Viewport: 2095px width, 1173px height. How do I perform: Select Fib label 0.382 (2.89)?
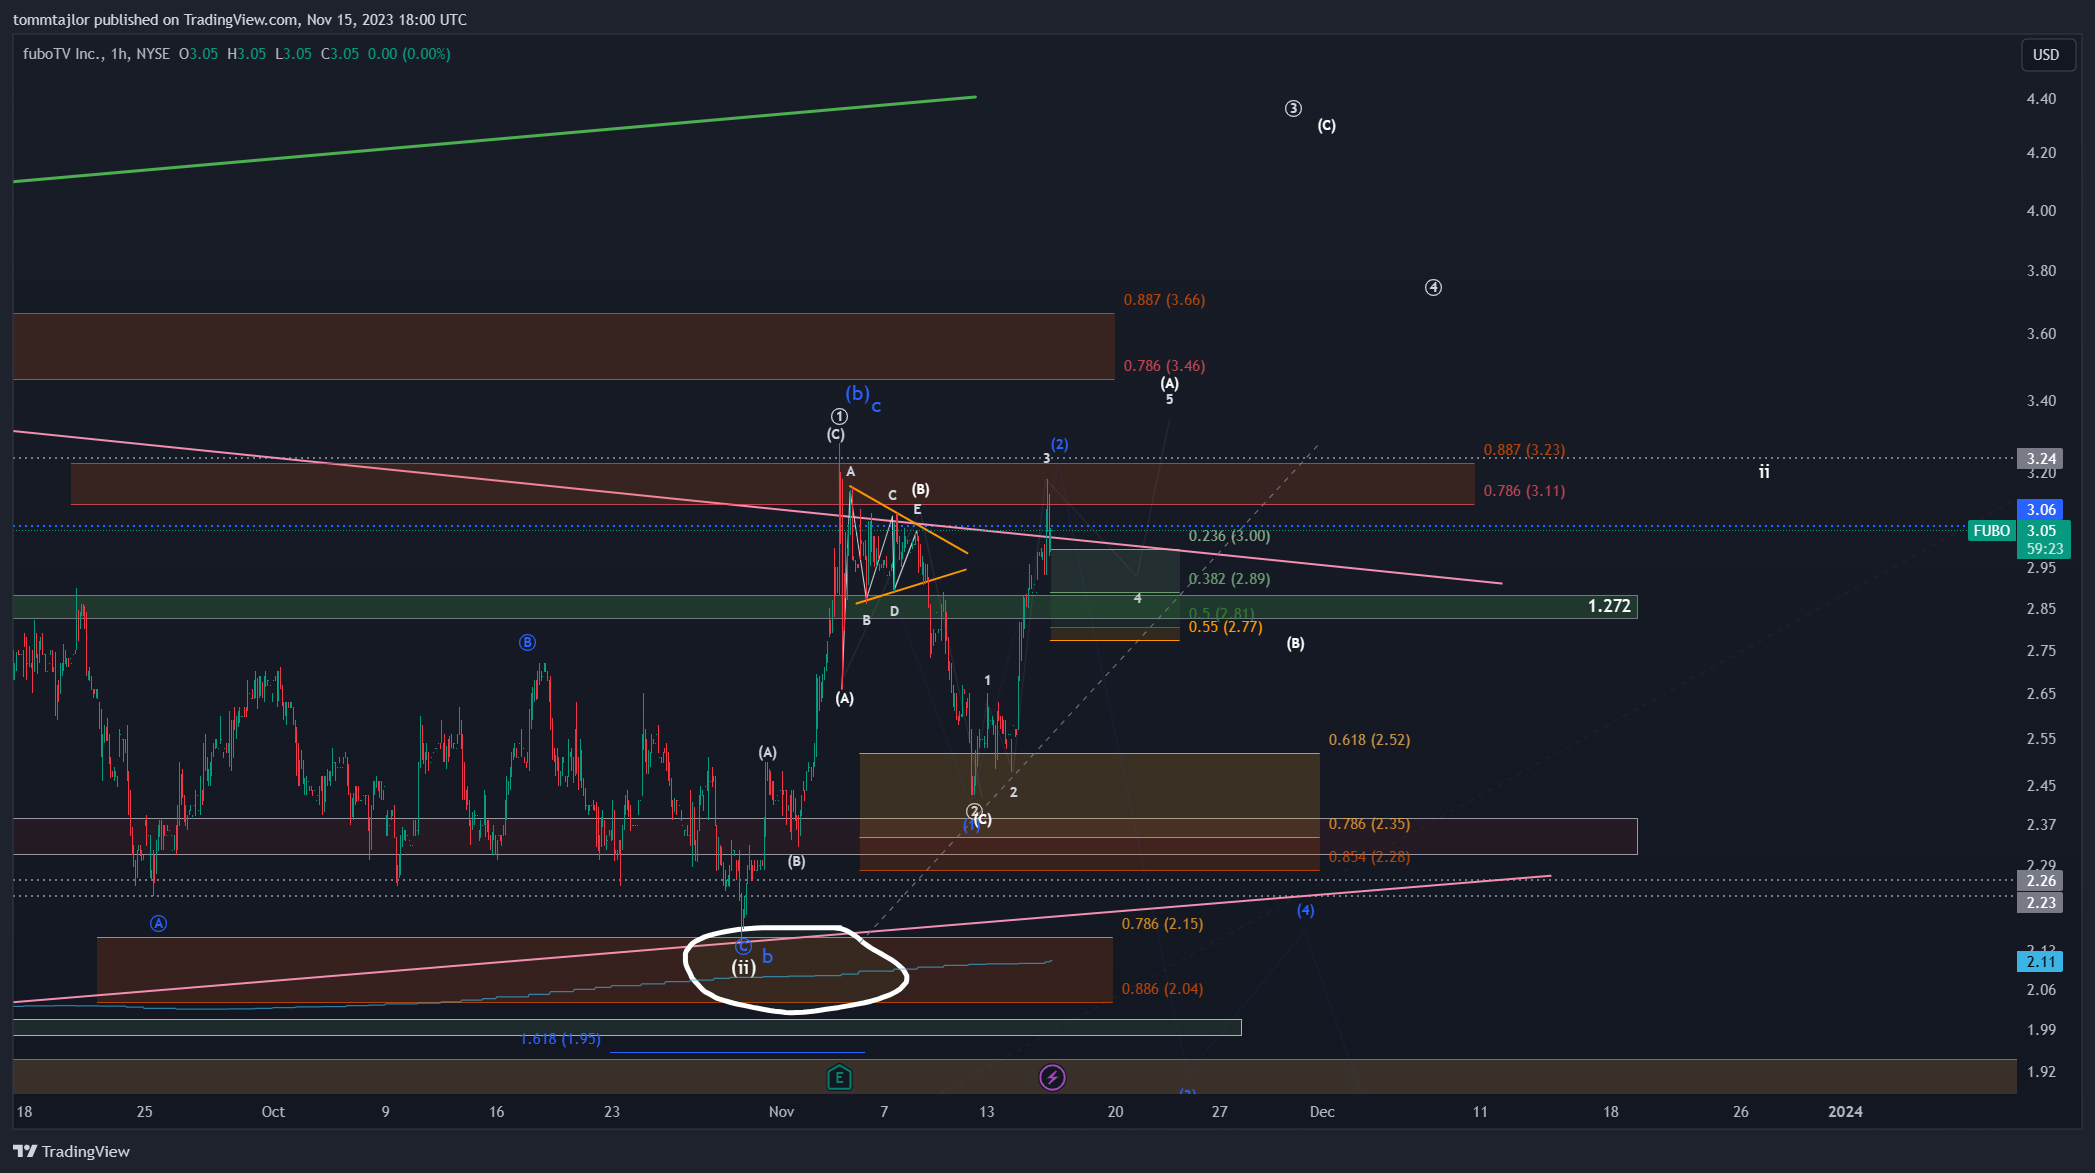click(x=1229, y=579)
